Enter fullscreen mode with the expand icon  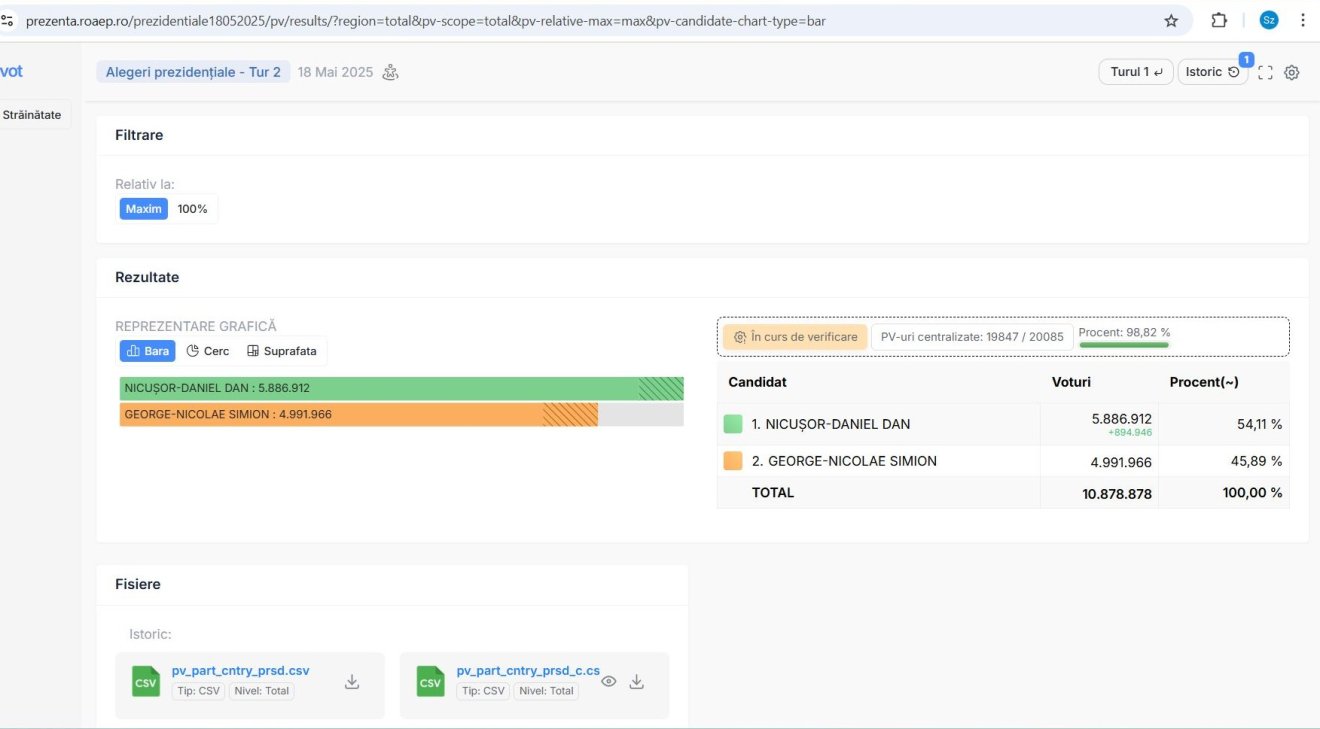tap(1265, 72)
